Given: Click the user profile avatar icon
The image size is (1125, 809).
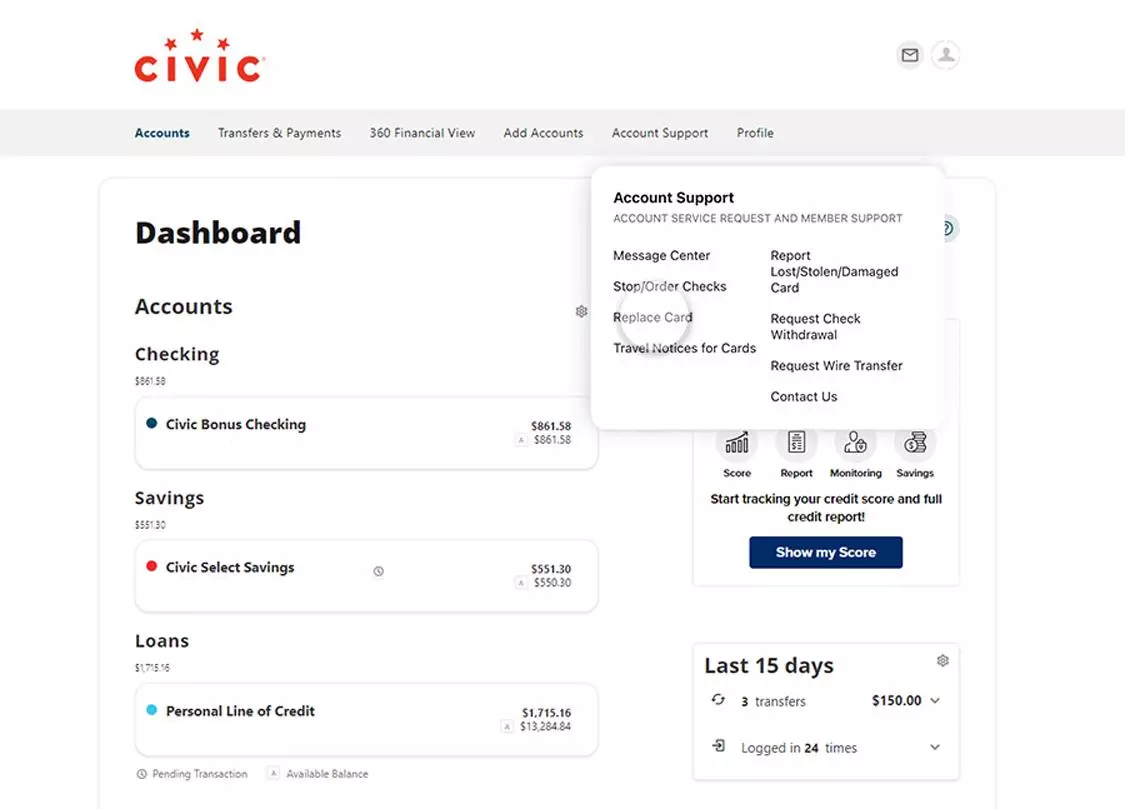Looking at the screenshot, I should pyautogui.click(x=945, y=55).
